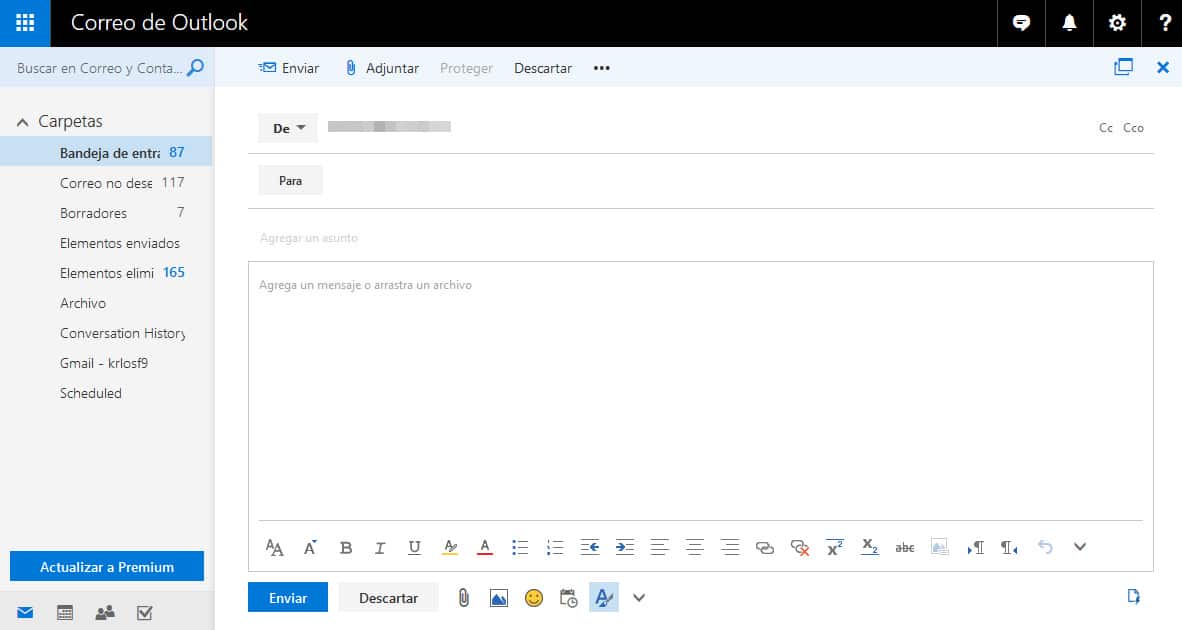Align text to the left
Viewport: 1182px width, 630px height.
[x=660, y=548]
